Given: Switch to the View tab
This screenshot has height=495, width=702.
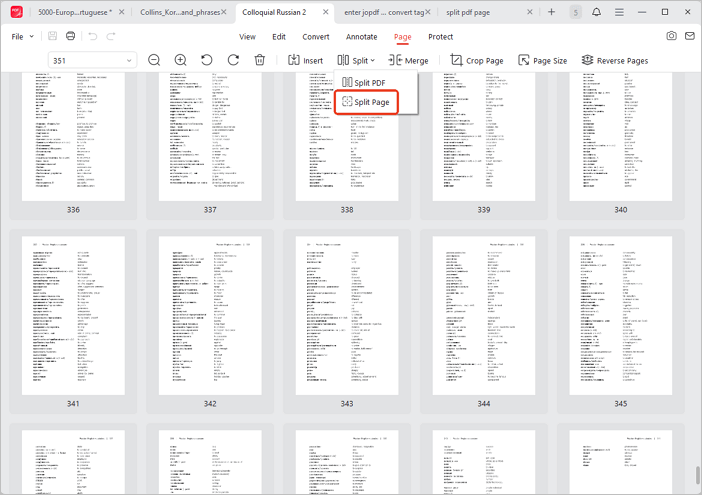Looking at the screenshot, I should click(247, 37).
